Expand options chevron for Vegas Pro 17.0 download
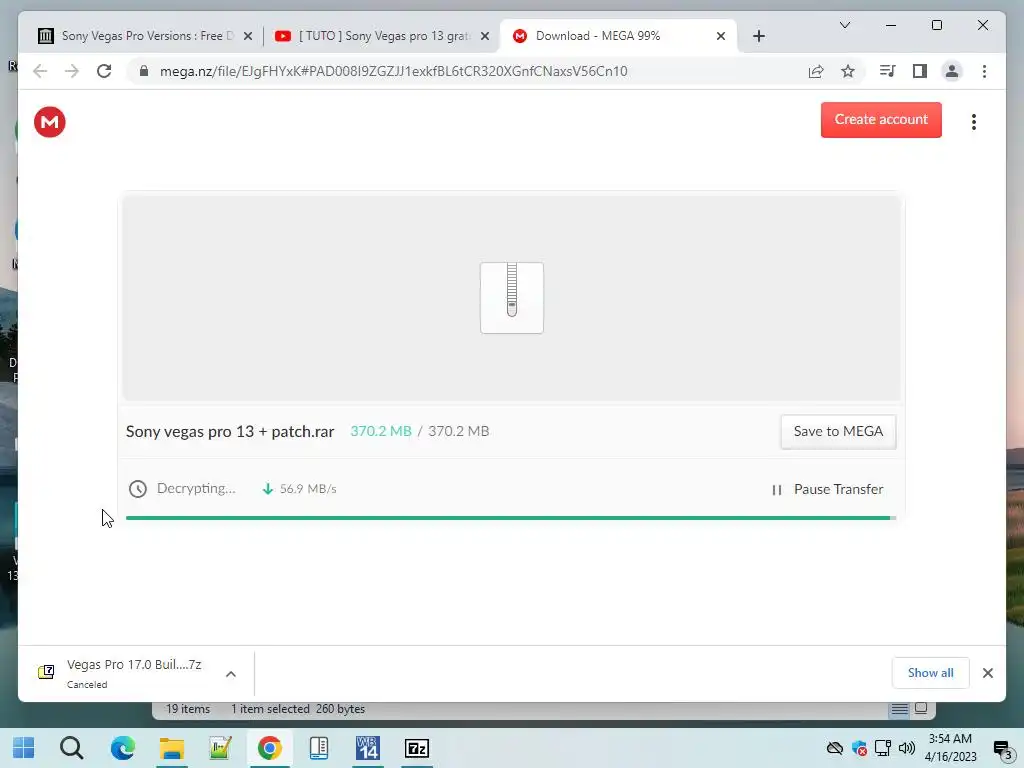This screenshot has height=768, width=1024. 231,674
